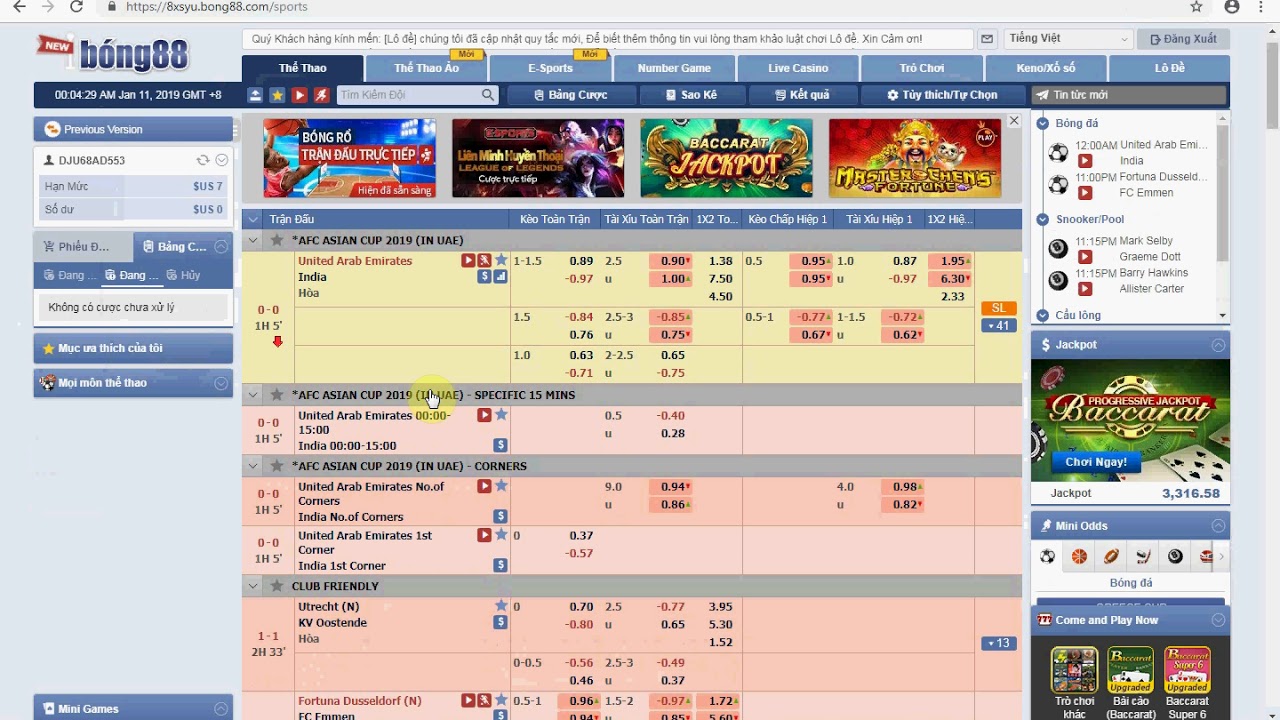
Task: Click the live stream icon in the toolbar
Action: pyautogui.click(x=299, y=95)
